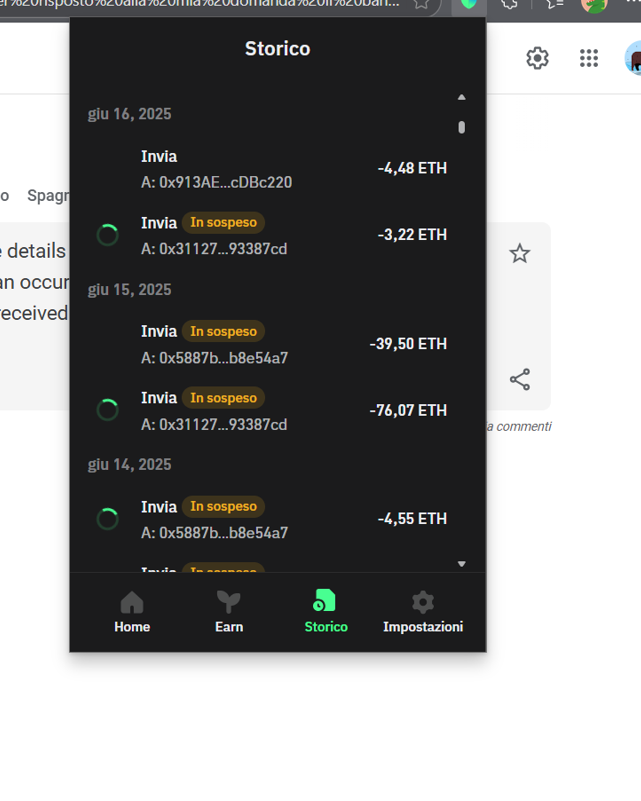Click the share icon
Viewport: 641px width, 801px height.
click(x=519, y=379)
